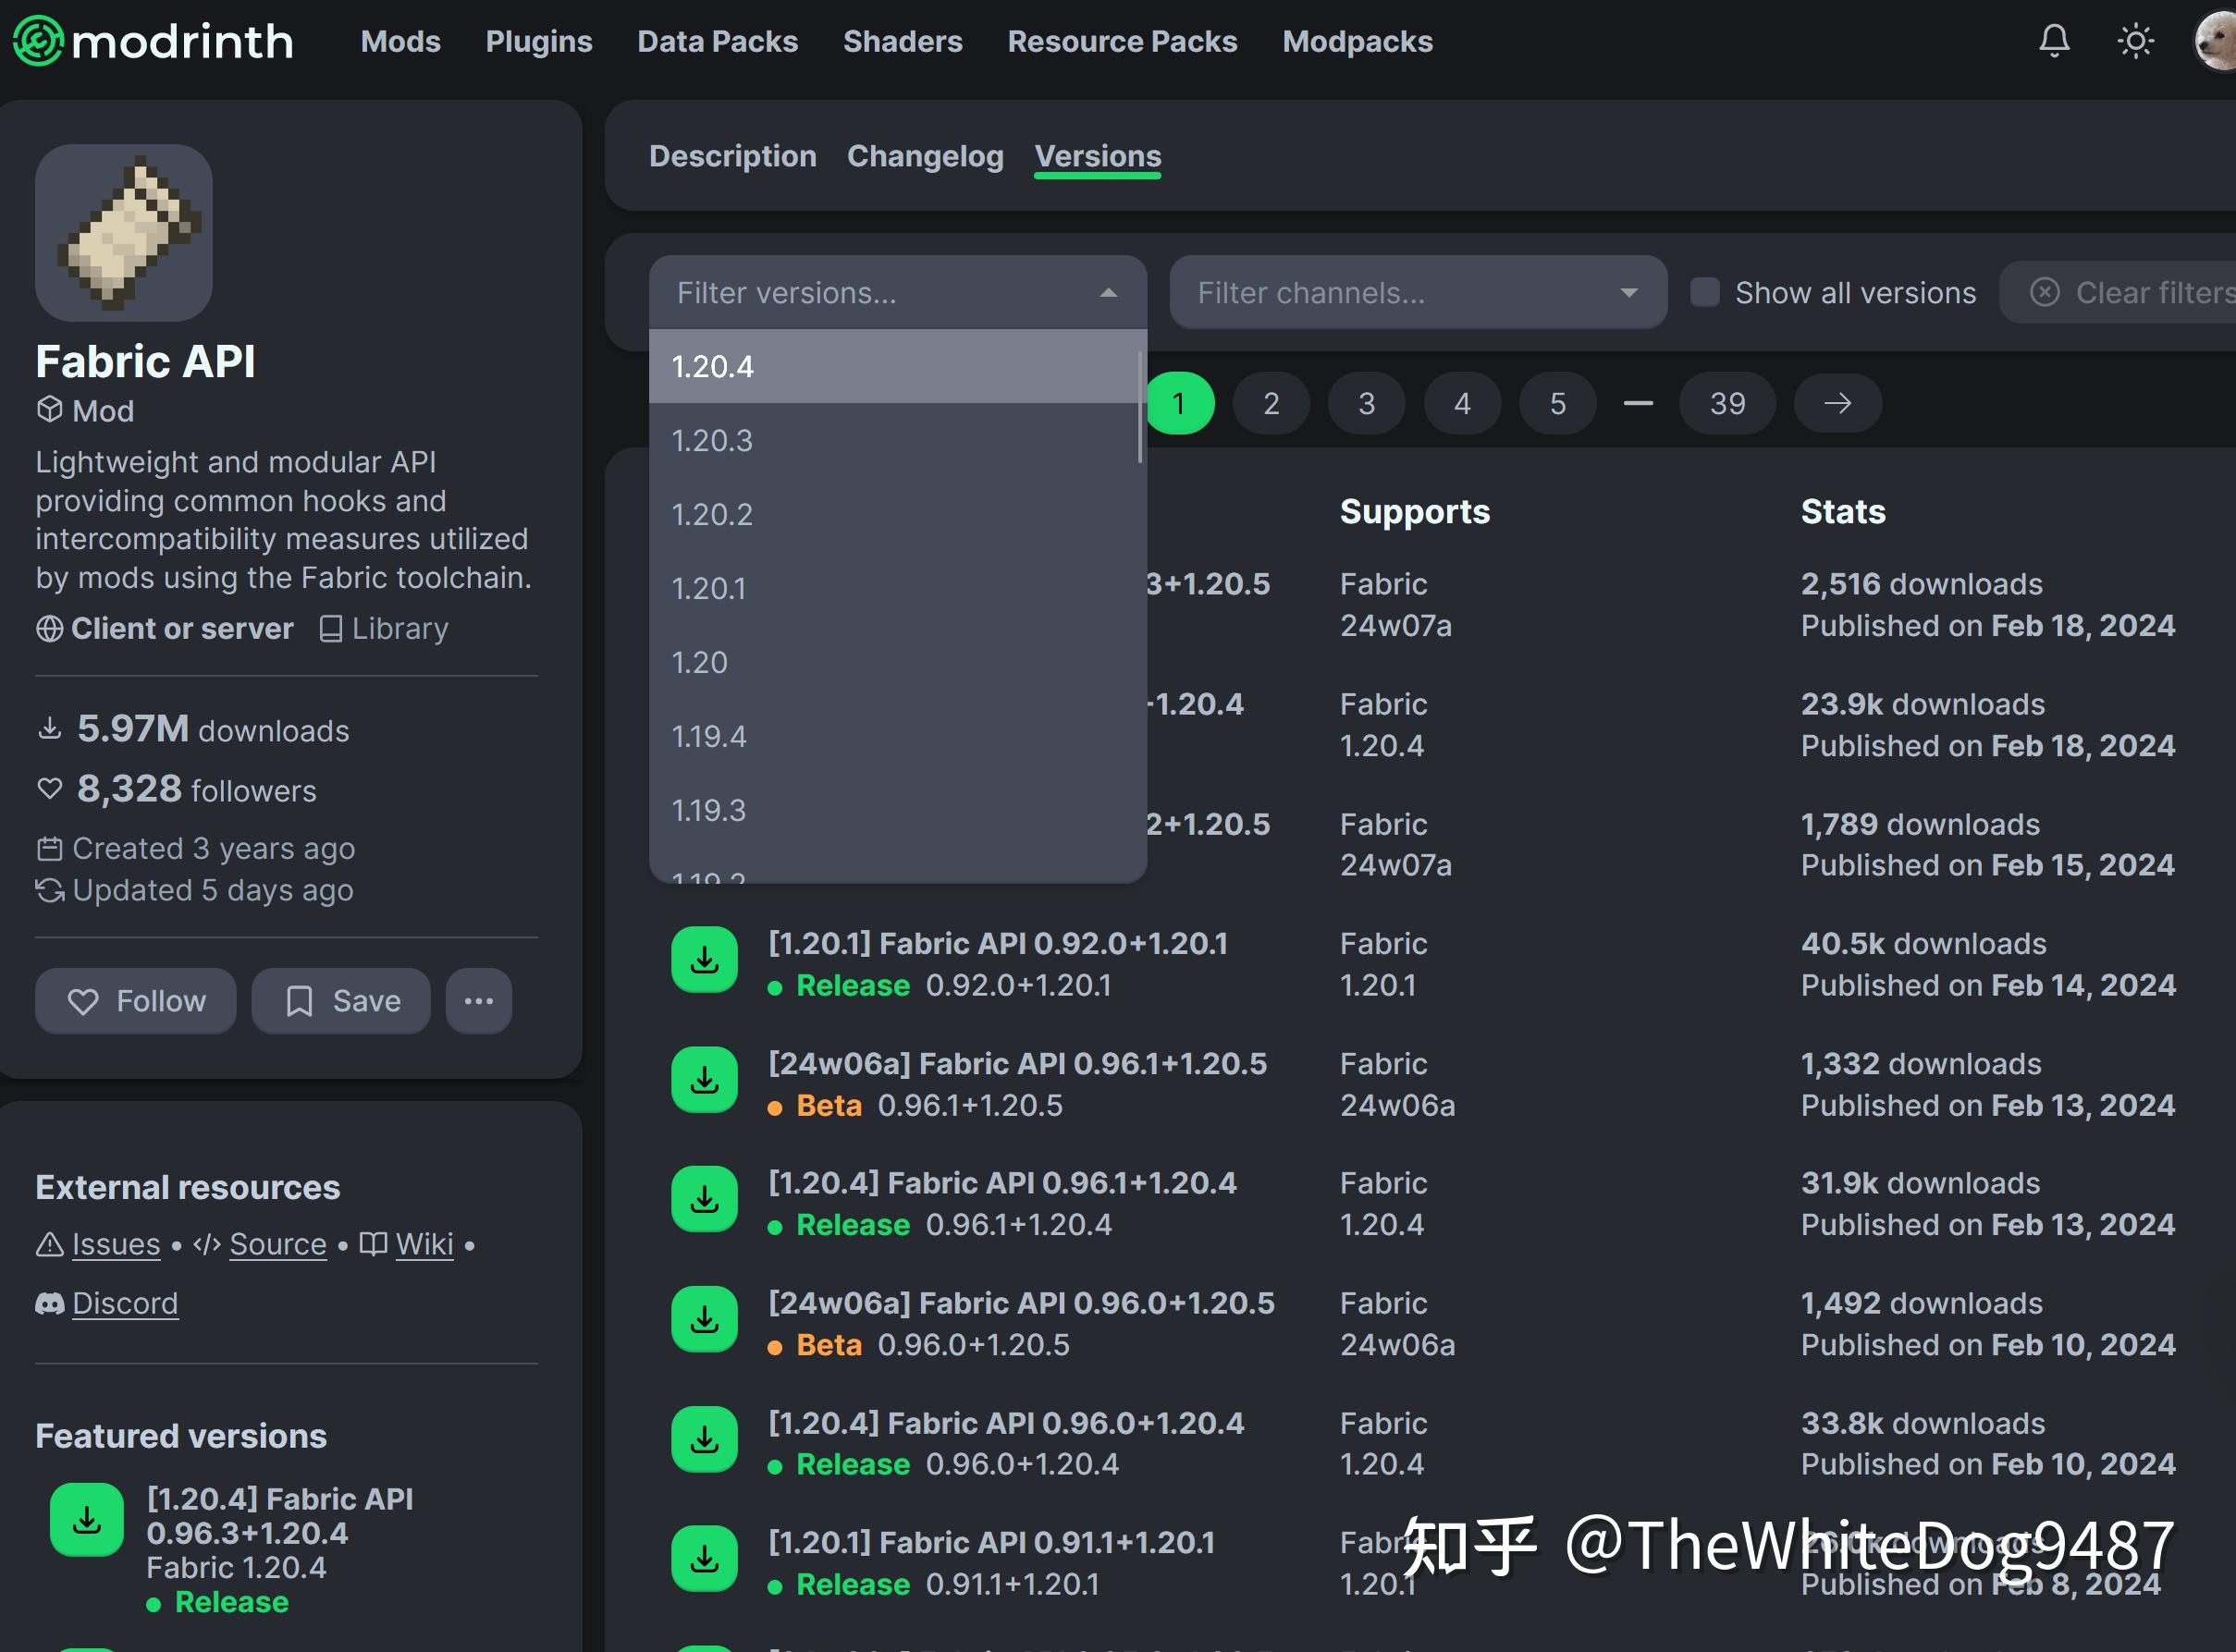Collapse the Filter versions dropdown
This screenshot has width=2236, height=1652.
coord(1108,292)
